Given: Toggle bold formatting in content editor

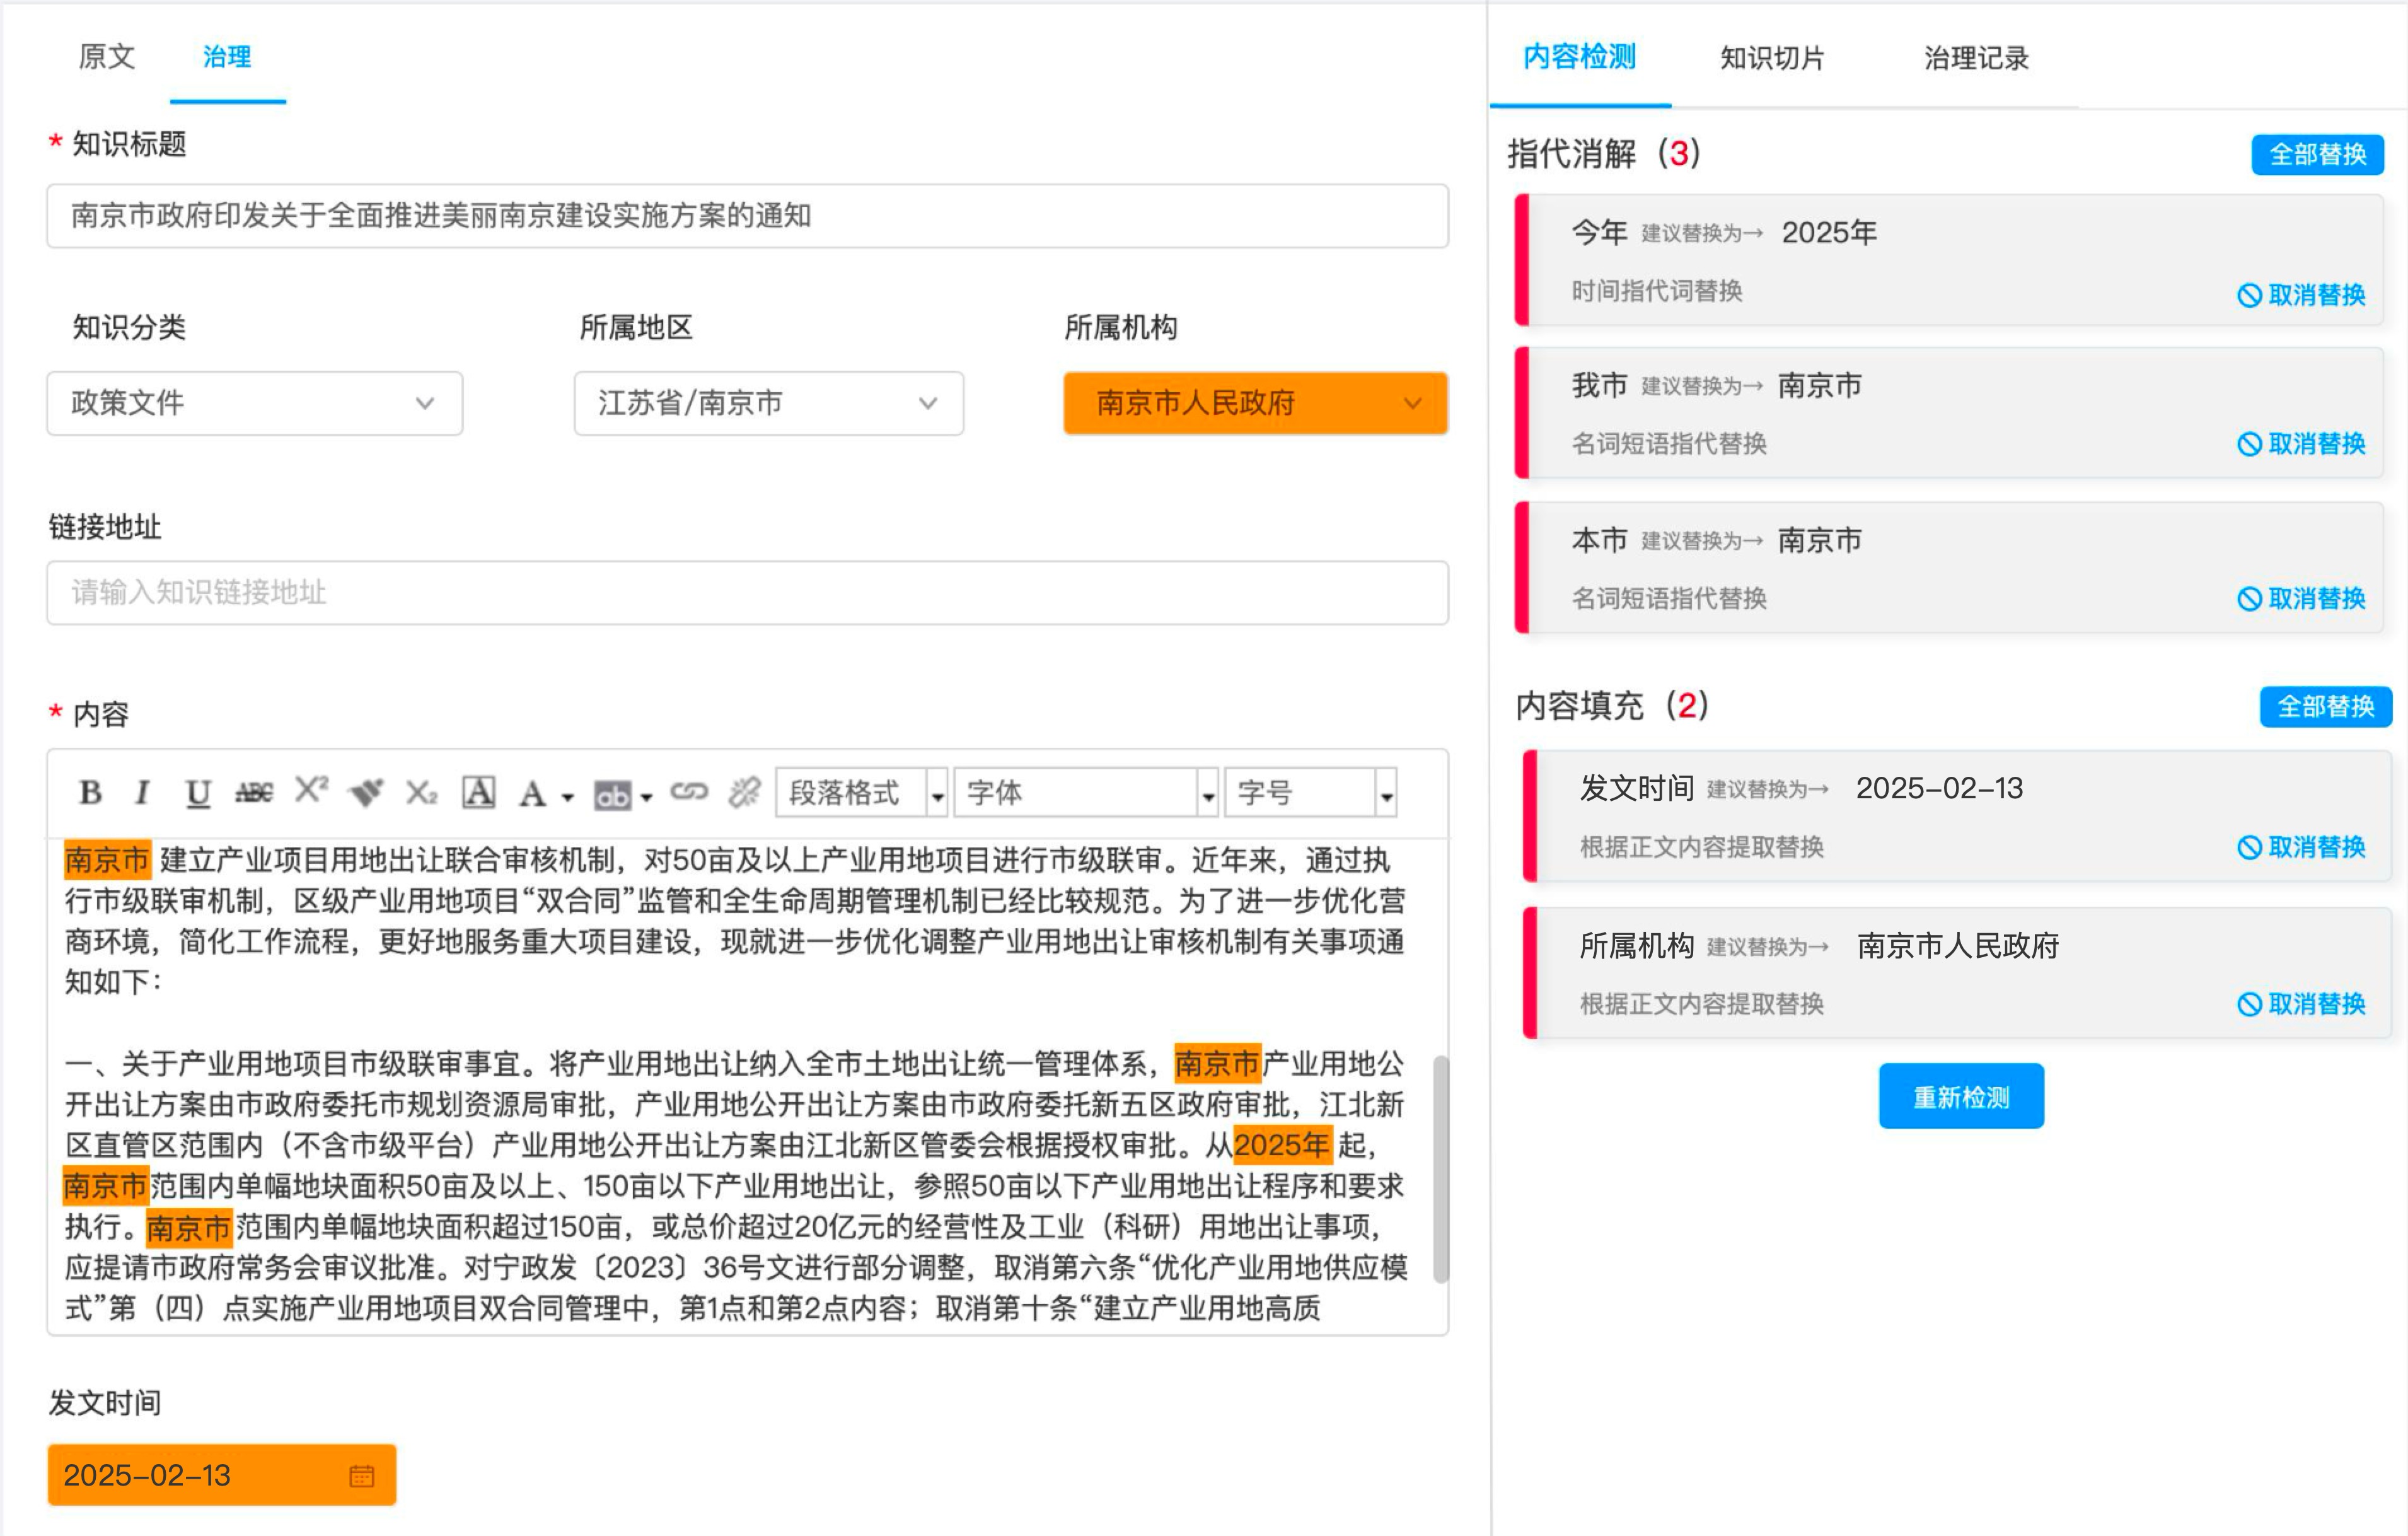Looking at the screenshot, I should click(x=90, y=793).
